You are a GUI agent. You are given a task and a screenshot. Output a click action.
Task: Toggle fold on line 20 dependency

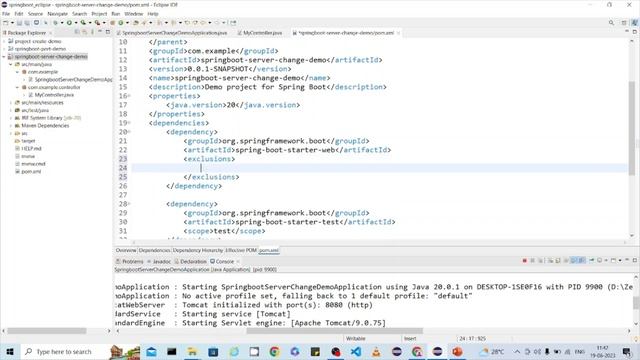pyautogui.click(x=129, y=132)
